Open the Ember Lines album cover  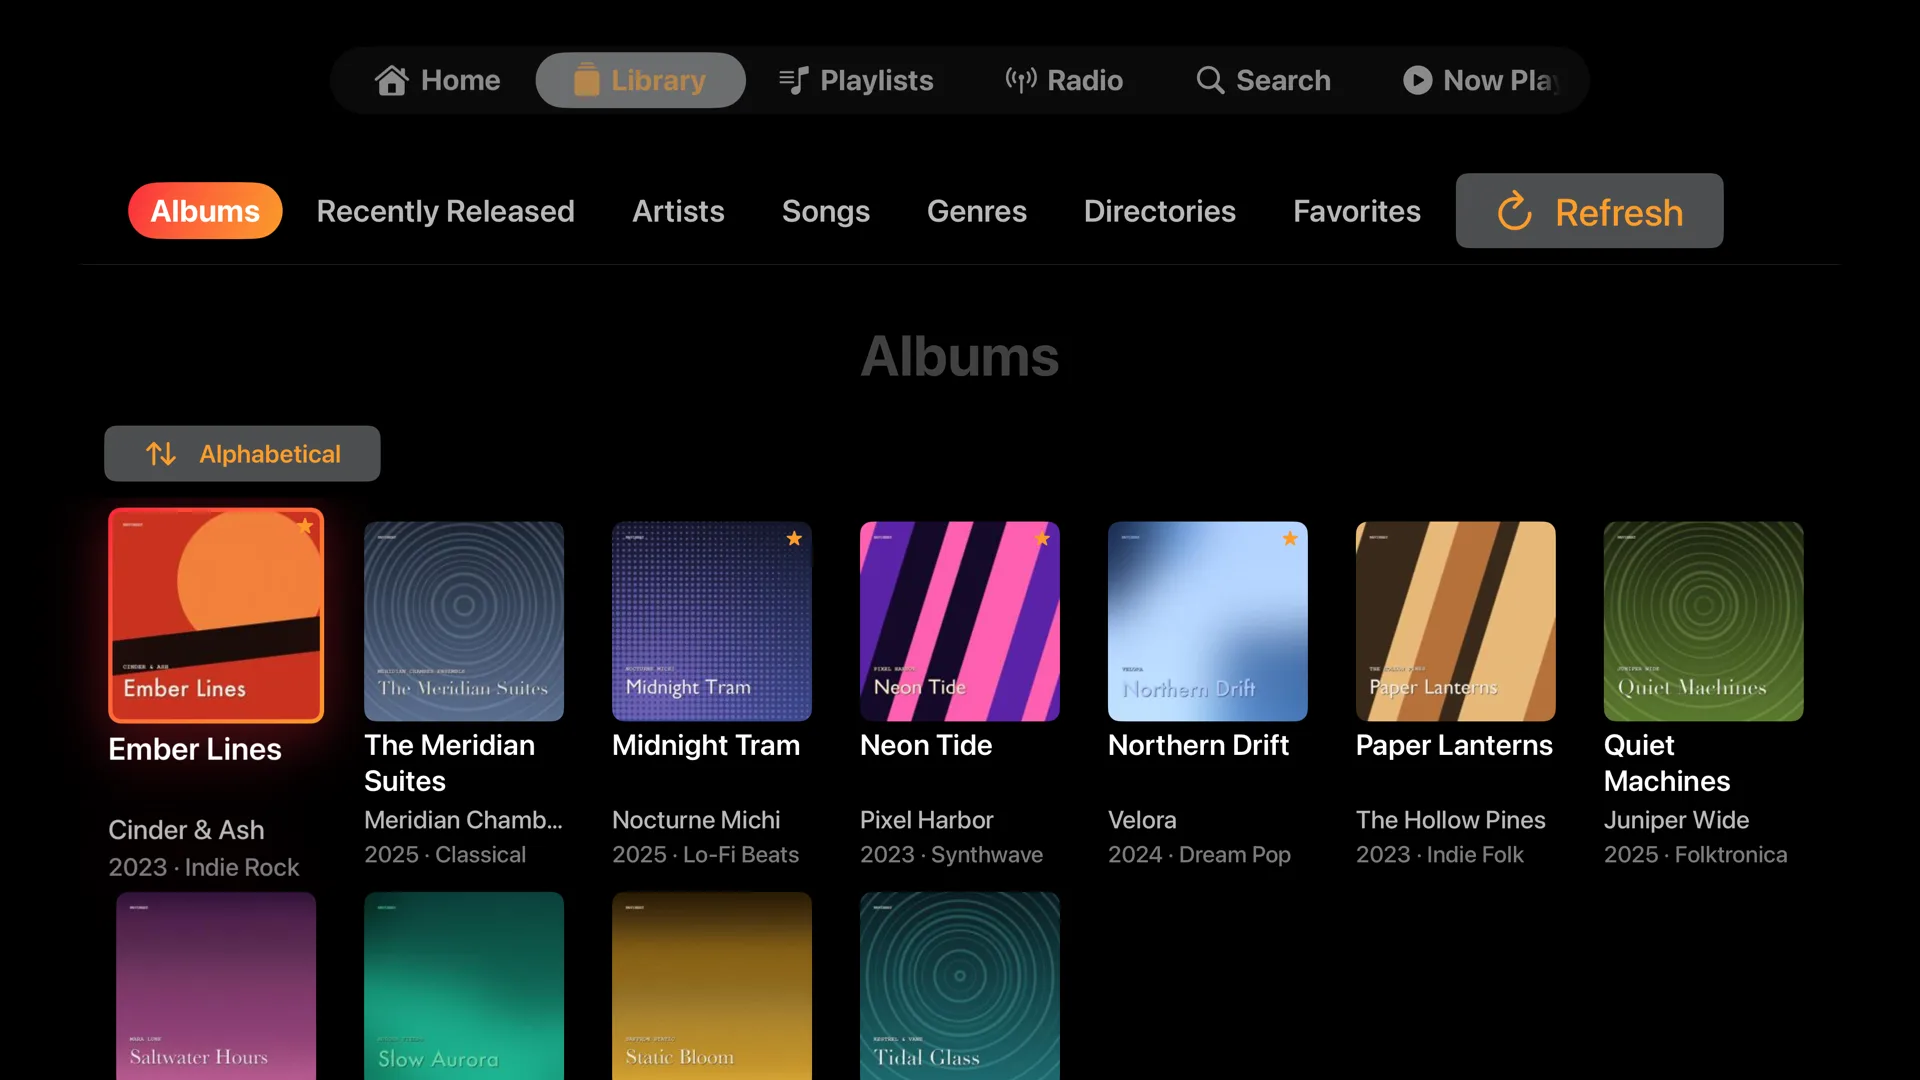216,615
